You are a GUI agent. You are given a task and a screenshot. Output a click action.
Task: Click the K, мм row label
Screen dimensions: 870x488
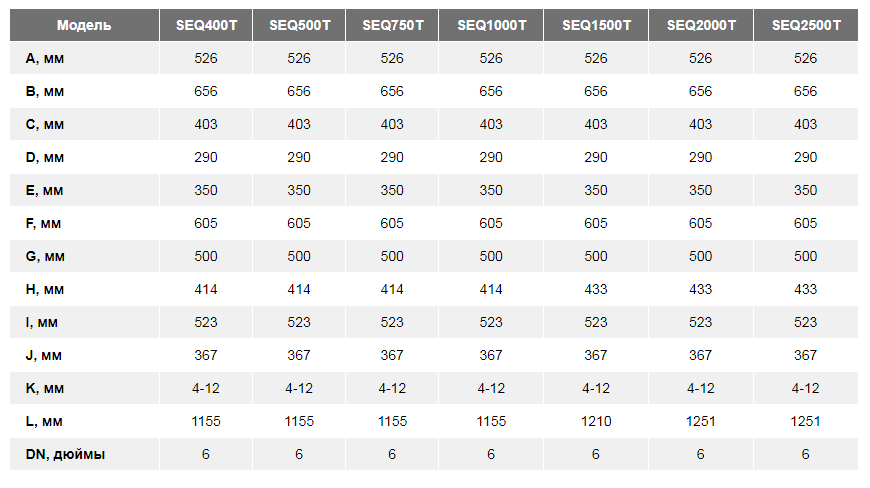[44, 388]
